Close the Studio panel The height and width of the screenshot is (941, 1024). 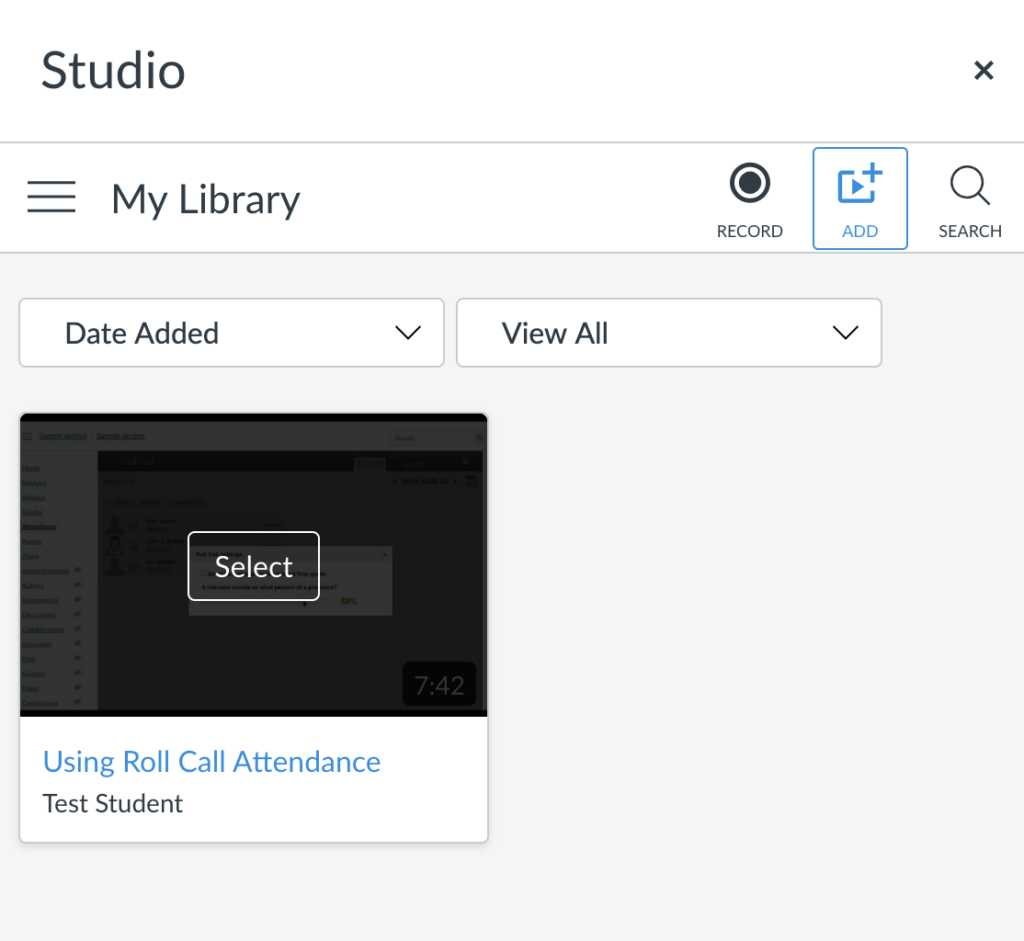coord(983,70)
